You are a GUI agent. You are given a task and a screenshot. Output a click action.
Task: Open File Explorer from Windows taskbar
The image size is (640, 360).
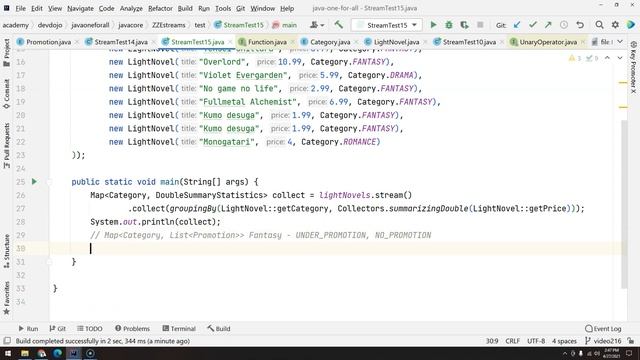pos(25,353)
